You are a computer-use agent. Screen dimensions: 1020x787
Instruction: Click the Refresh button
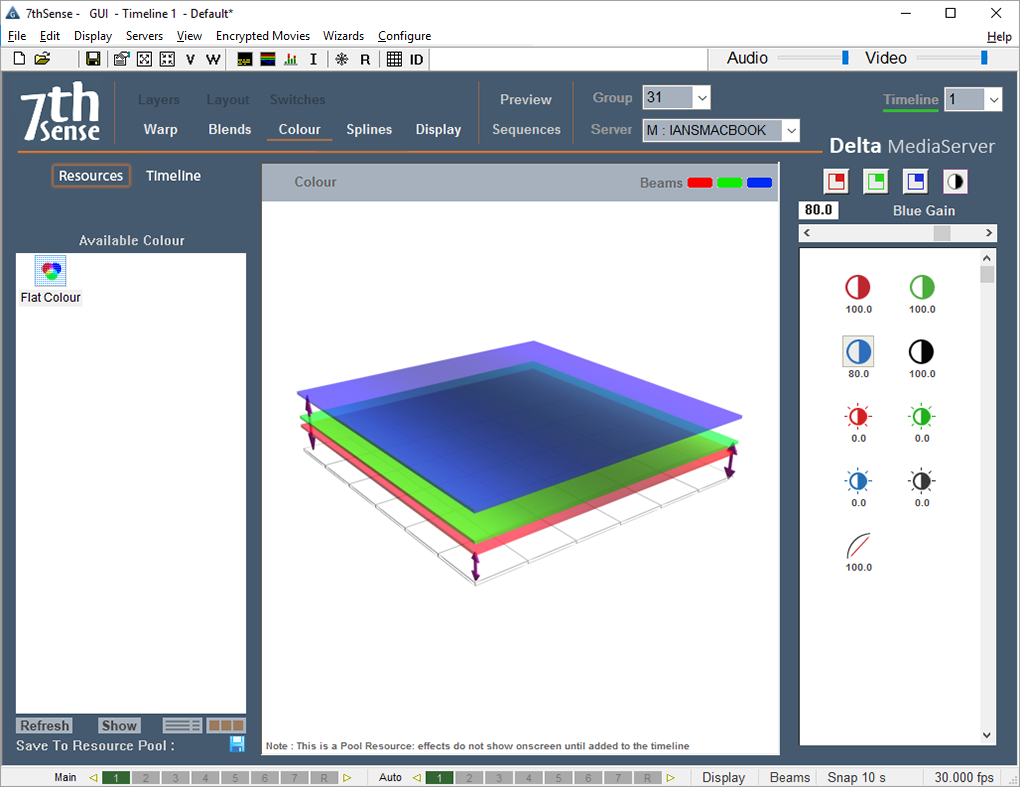[44, 725]
